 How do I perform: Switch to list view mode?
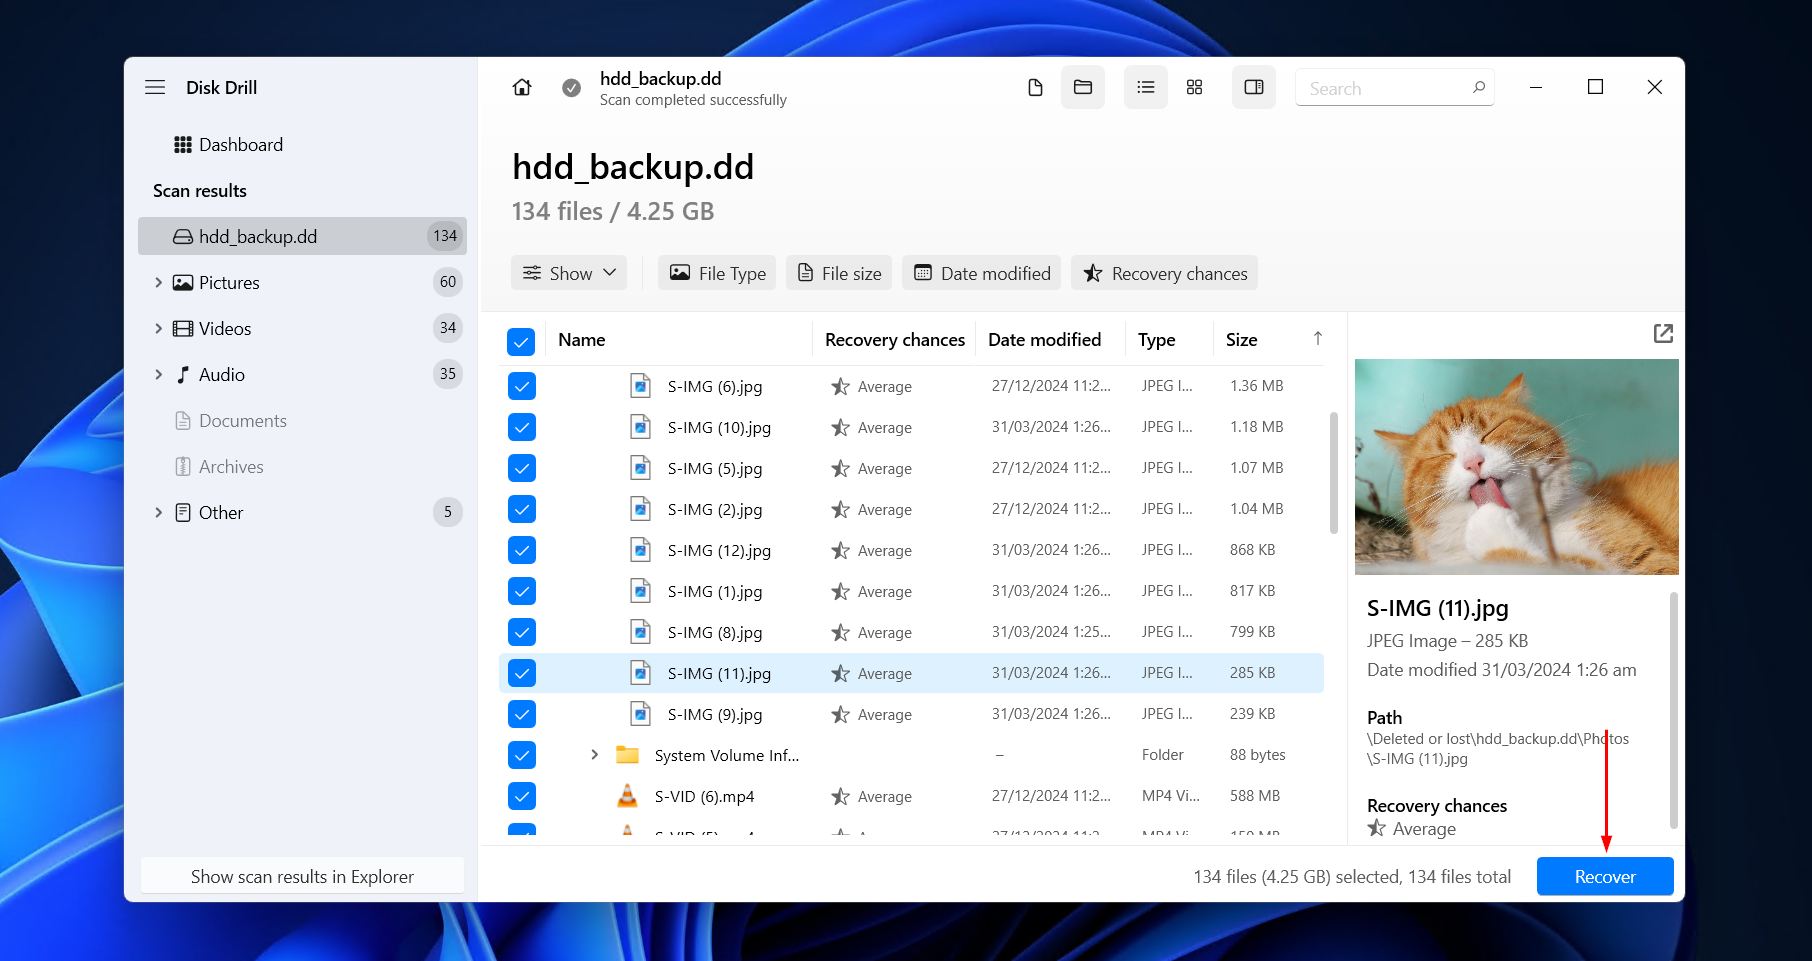point(1145,87)
